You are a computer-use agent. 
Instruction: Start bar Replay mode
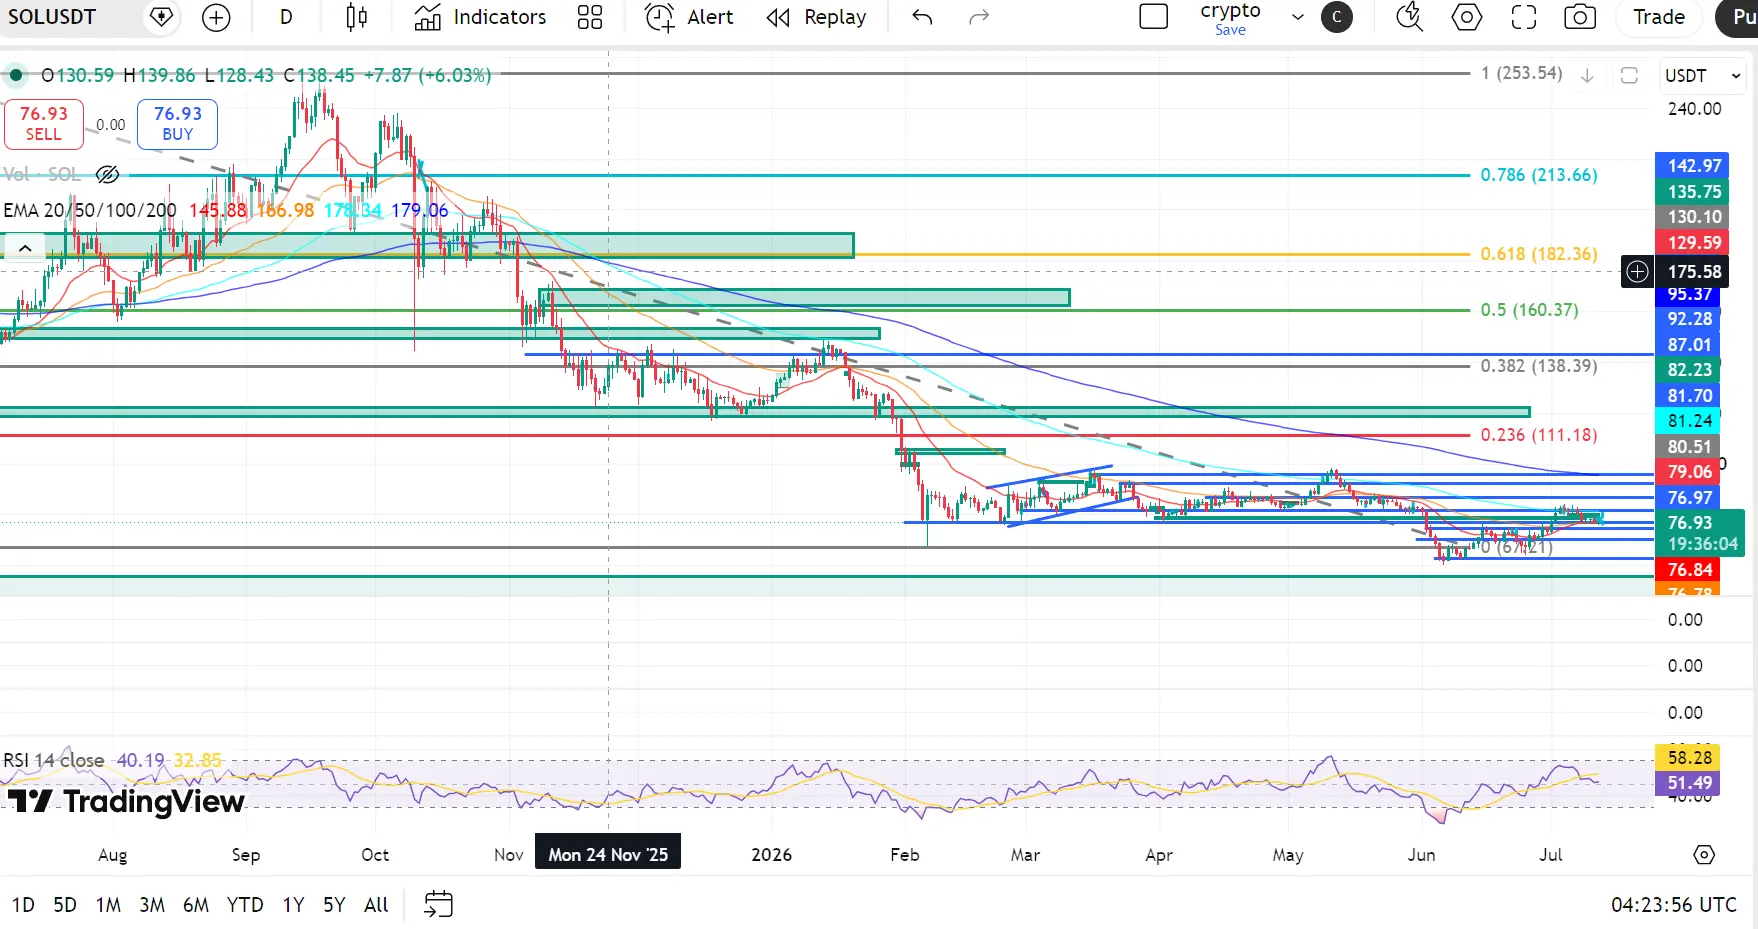(816, 17)
